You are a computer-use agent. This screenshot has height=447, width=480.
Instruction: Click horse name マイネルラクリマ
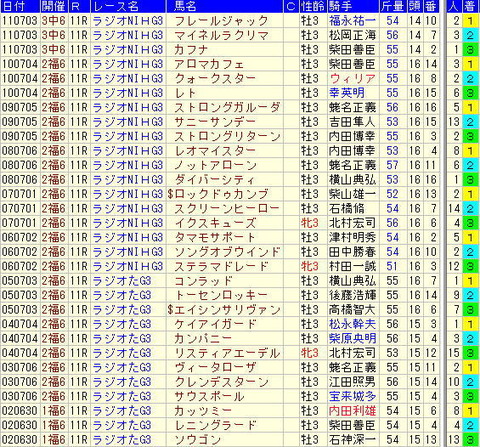tap(221, 35)
